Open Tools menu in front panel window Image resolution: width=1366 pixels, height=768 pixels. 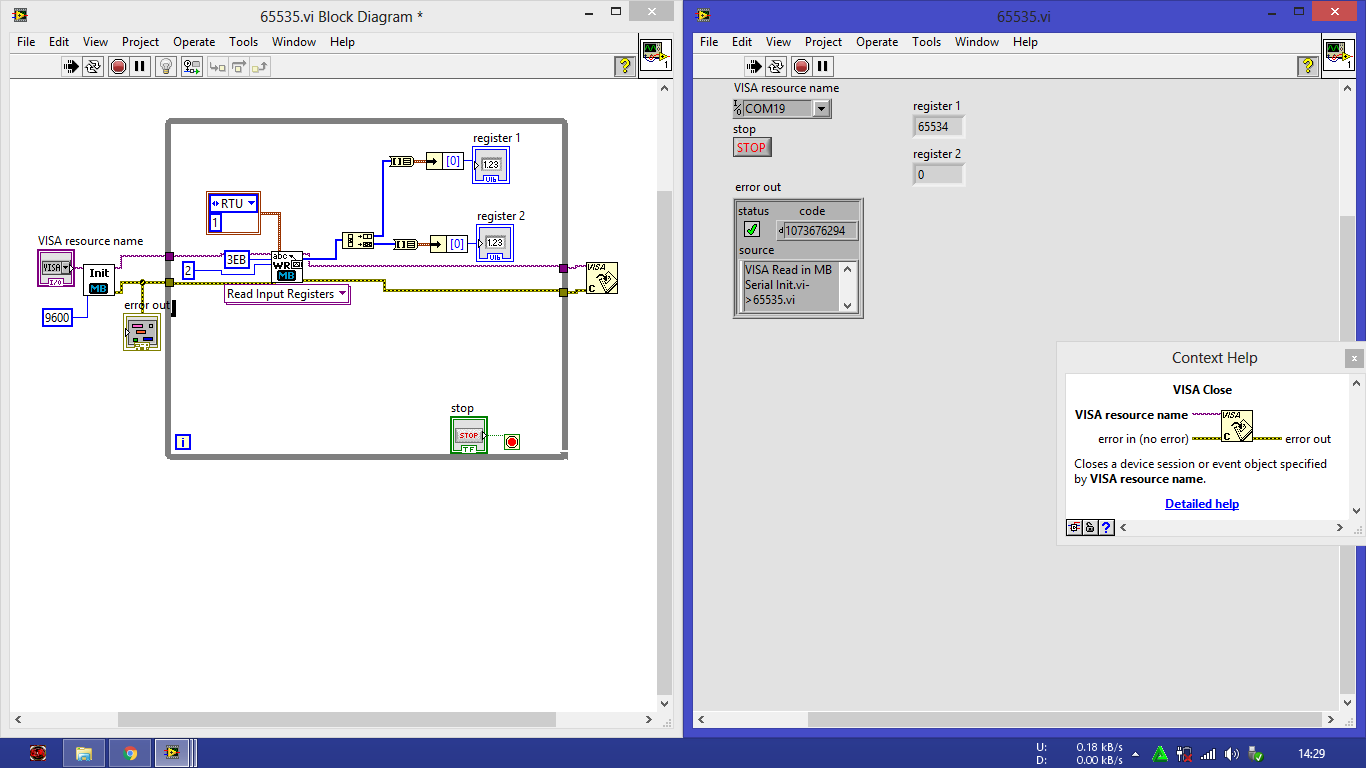coord(926,42)
